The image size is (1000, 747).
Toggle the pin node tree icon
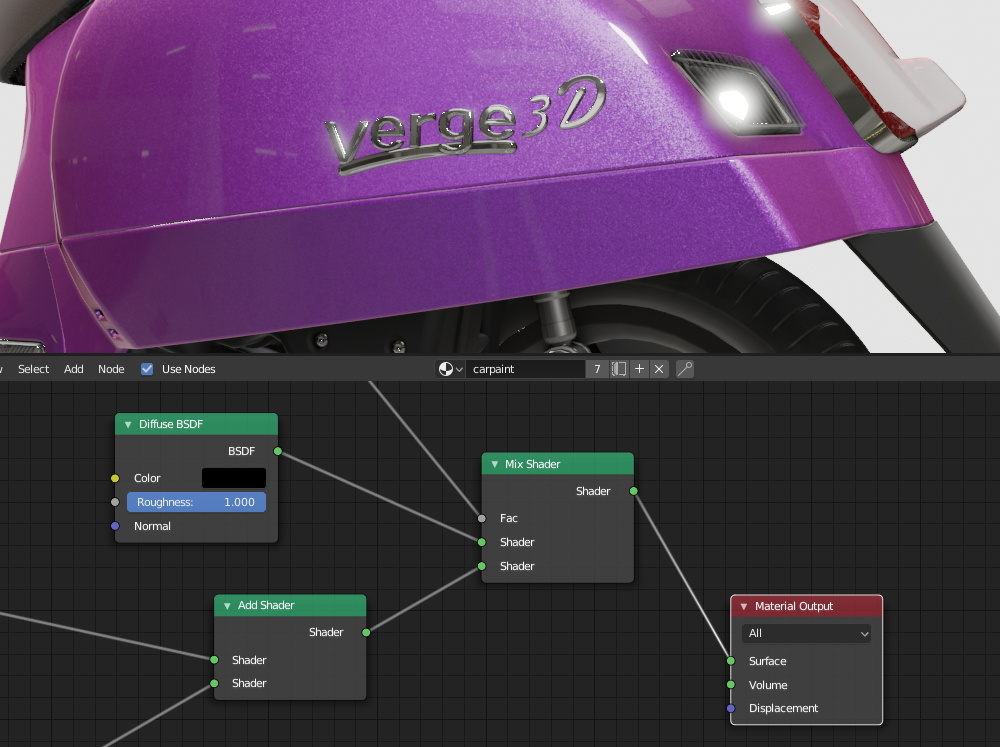[x=685, y=369]
